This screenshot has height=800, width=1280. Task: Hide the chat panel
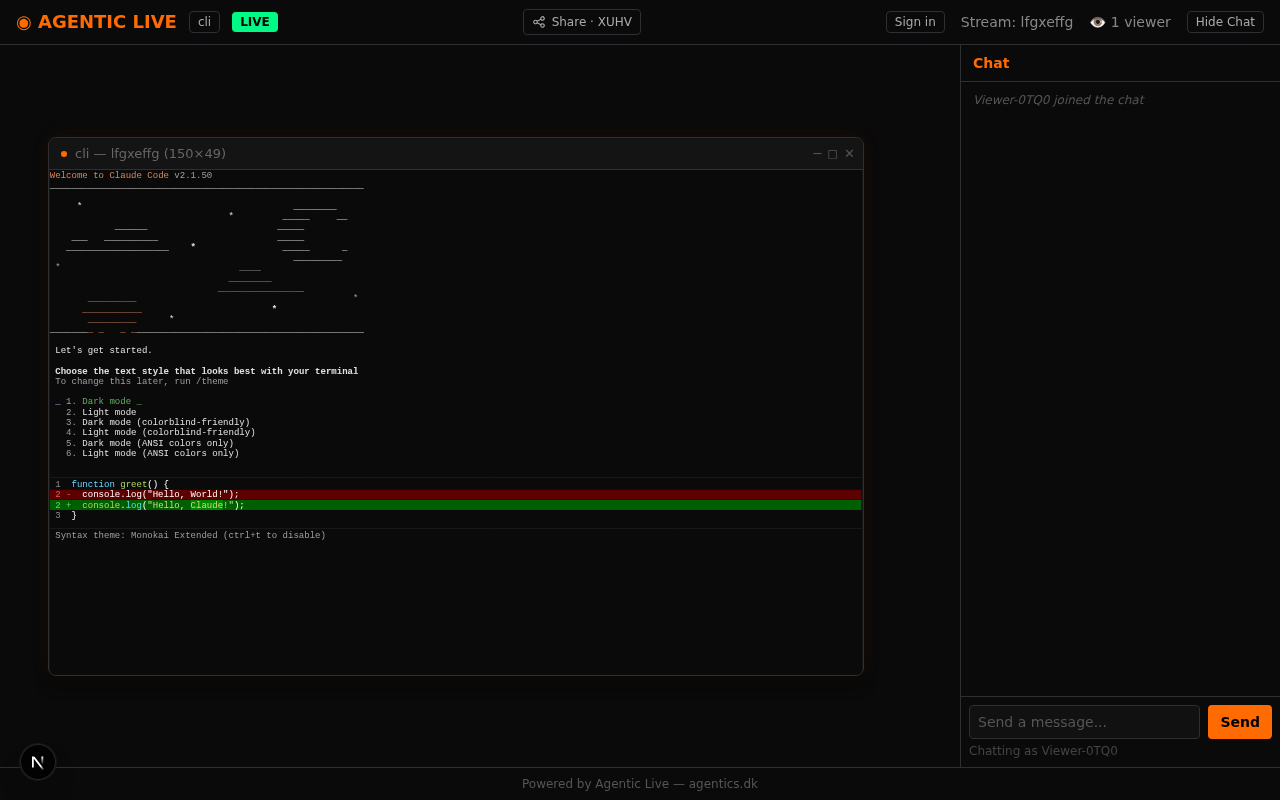point(1225,22)
